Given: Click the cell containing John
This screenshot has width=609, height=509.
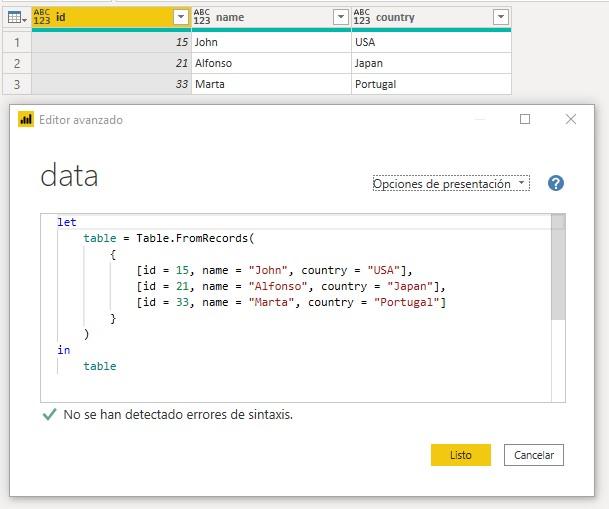Looking at the screenshot, I should click(271, 42).
